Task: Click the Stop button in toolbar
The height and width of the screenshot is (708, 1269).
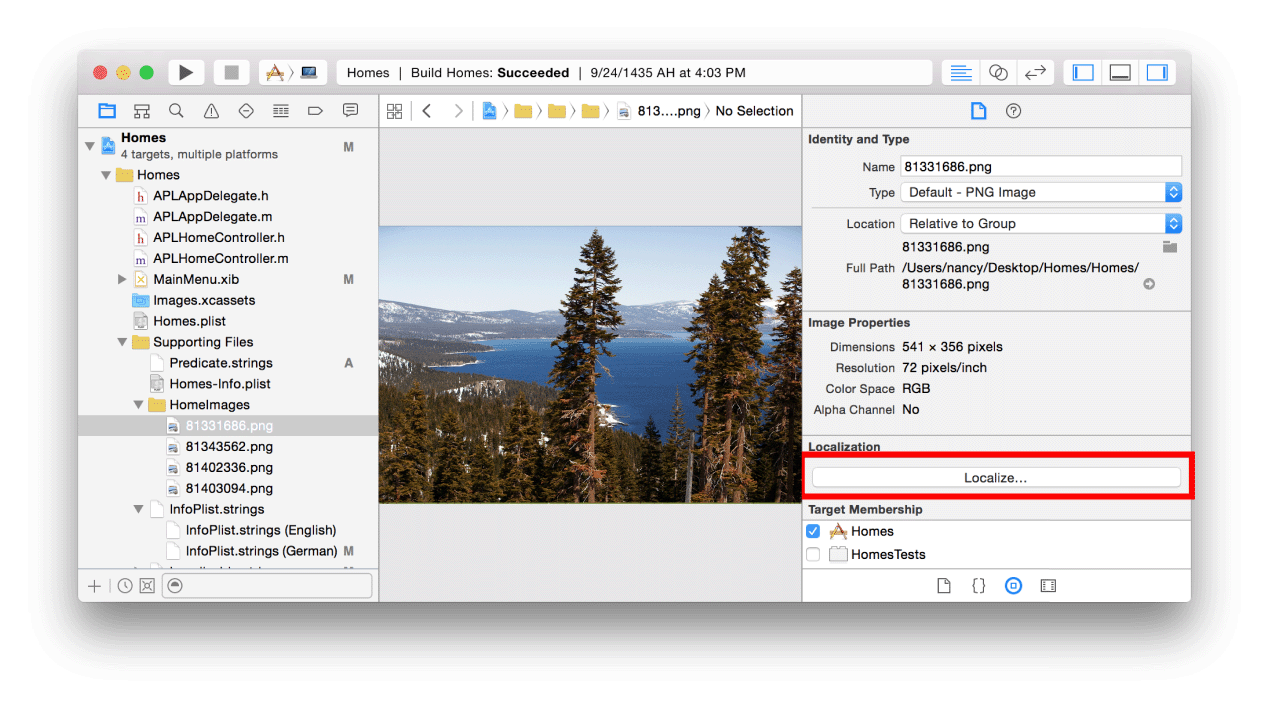Action: 232,73
